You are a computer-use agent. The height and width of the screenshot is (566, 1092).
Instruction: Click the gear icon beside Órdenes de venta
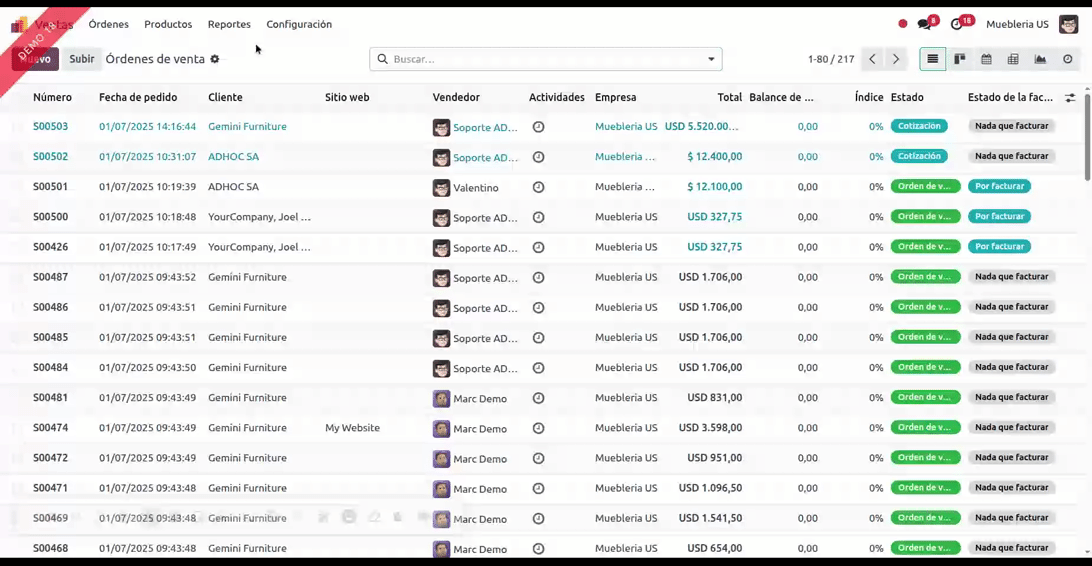tap(214, 59)
